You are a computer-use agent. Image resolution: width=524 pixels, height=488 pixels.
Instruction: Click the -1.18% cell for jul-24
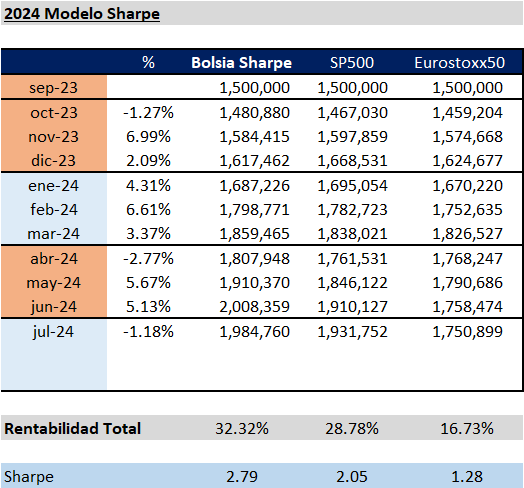click(x=148, y=332)
